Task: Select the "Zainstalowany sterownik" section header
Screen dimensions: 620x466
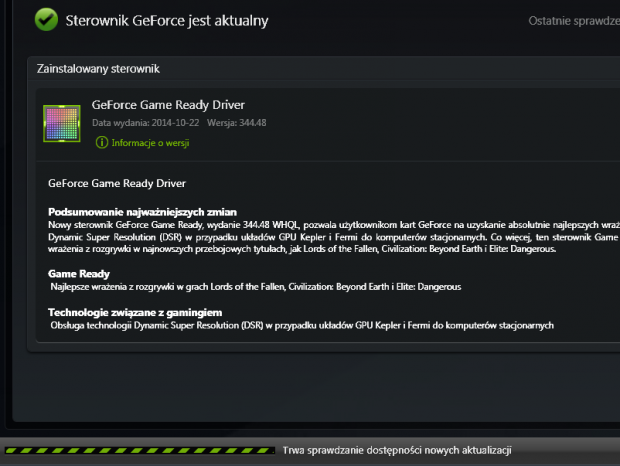Action: (x=98, y=69)
